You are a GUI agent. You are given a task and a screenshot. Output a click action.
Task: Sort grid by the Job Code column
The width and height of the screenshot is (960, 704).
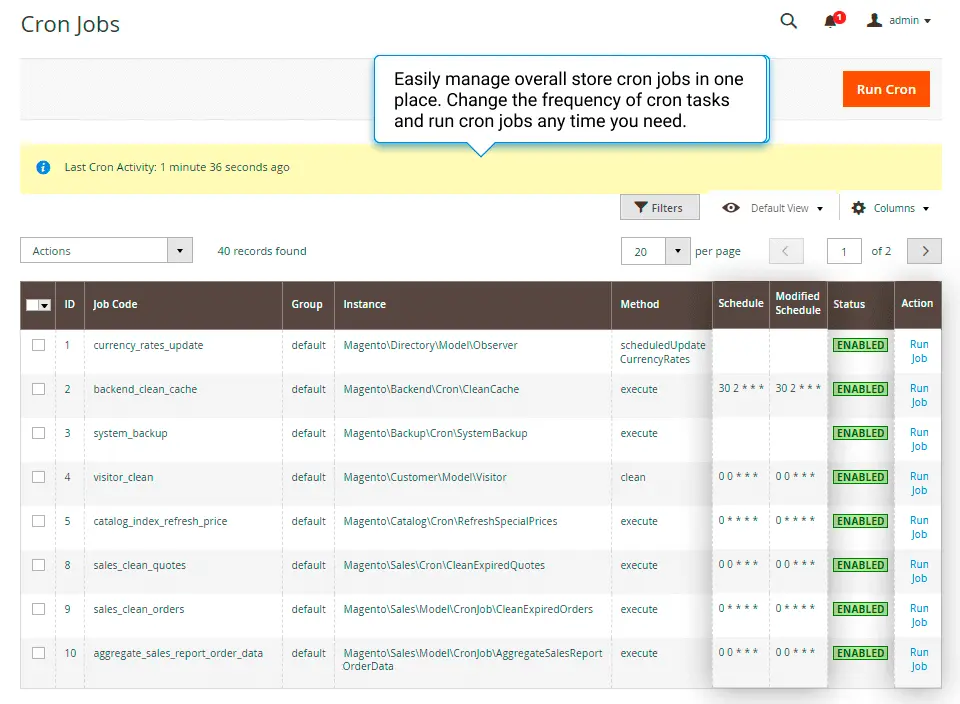pyautogui.click(x=117, y=305)
